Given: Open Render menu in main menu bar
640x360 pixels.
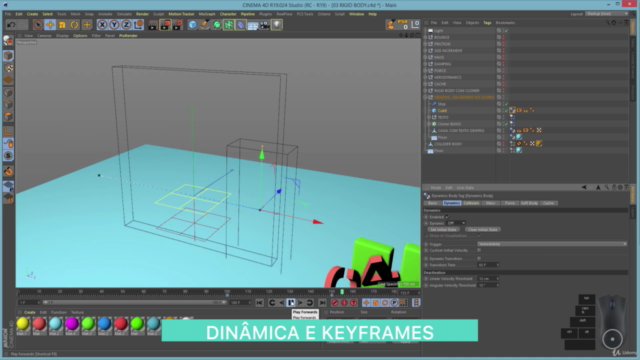Looking at the screenshot, I should tap(142, 14).
